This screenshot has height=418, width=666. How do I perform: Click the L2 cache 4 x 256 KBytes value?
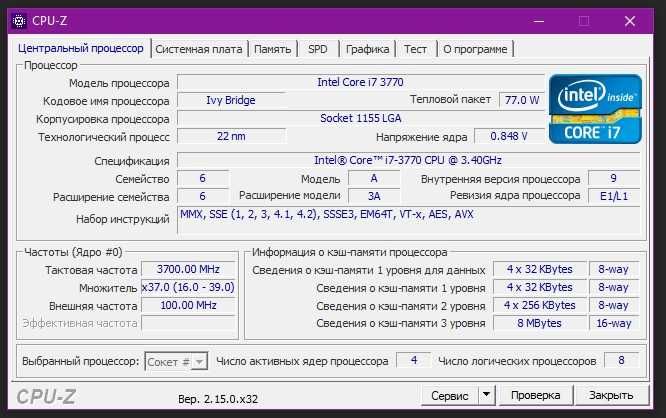(539, 305)
